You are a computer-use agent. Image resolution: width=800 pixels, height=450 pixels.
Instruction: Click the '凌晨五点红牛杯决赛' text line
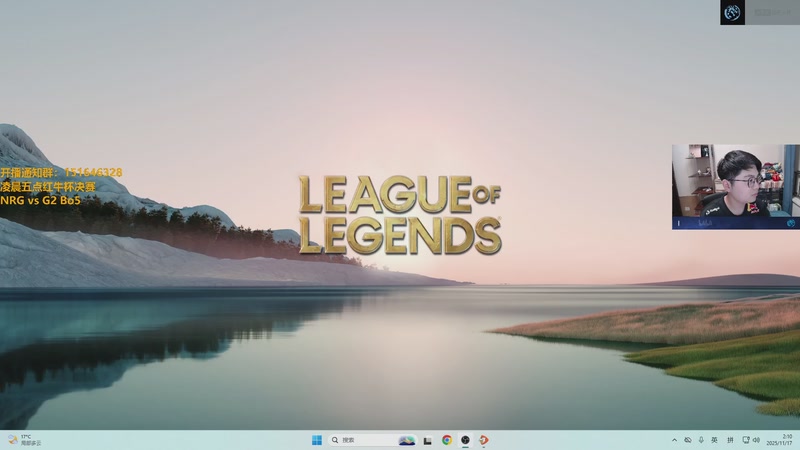point(48,187)
